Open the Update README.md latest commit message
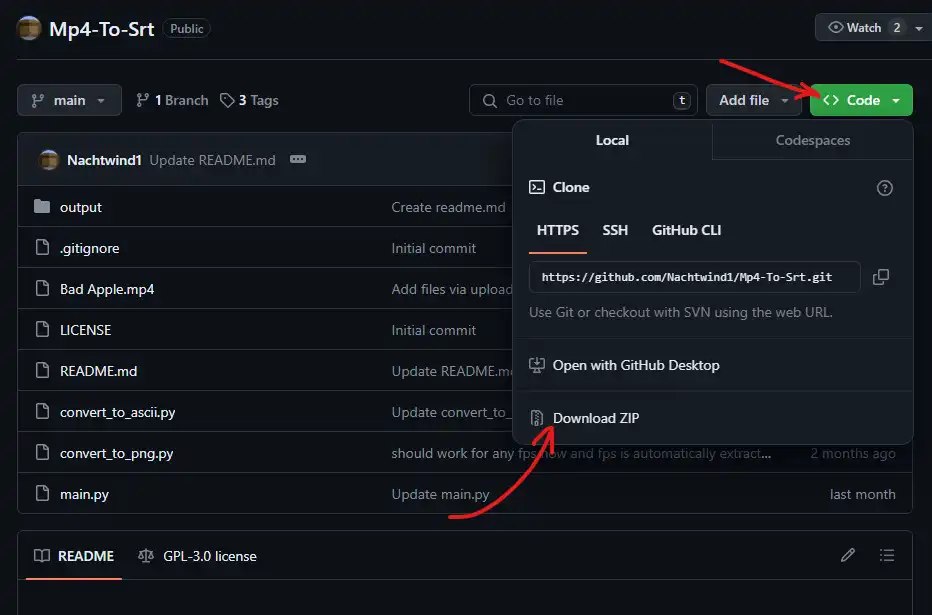 tap(212, 160)
